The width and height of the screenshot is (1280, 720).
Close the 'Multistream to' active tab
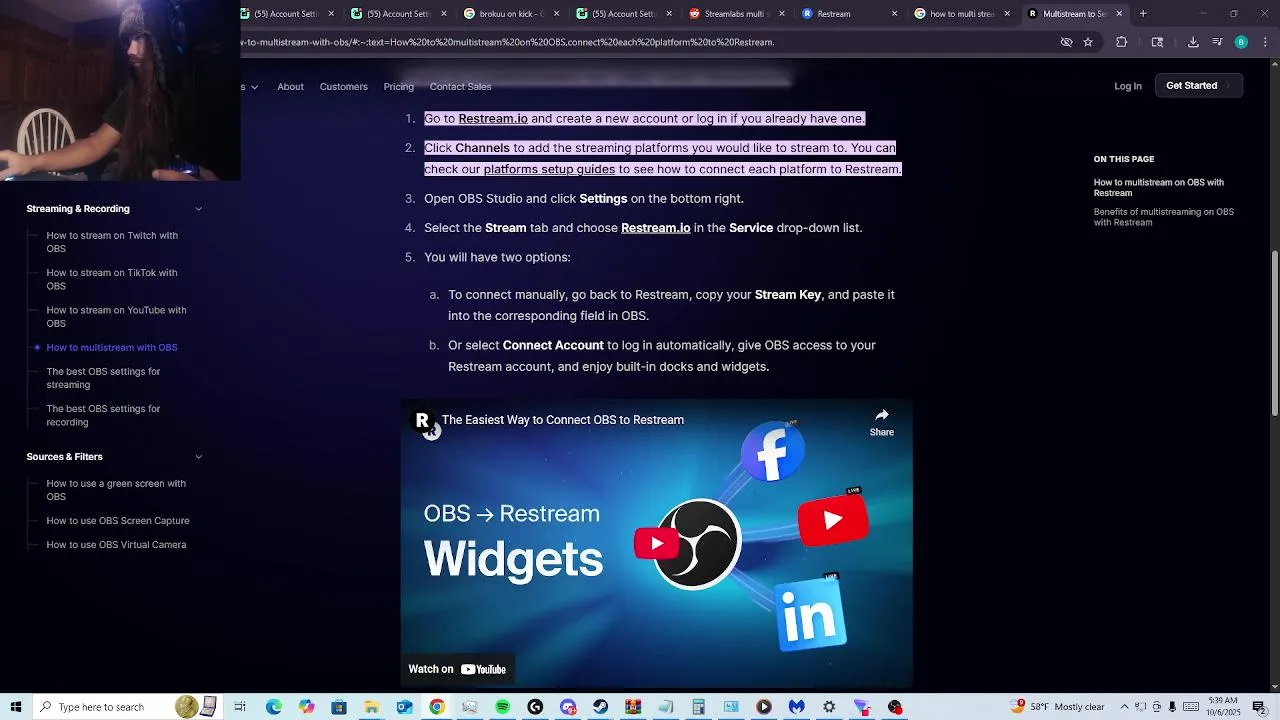tap(1119, 14)
